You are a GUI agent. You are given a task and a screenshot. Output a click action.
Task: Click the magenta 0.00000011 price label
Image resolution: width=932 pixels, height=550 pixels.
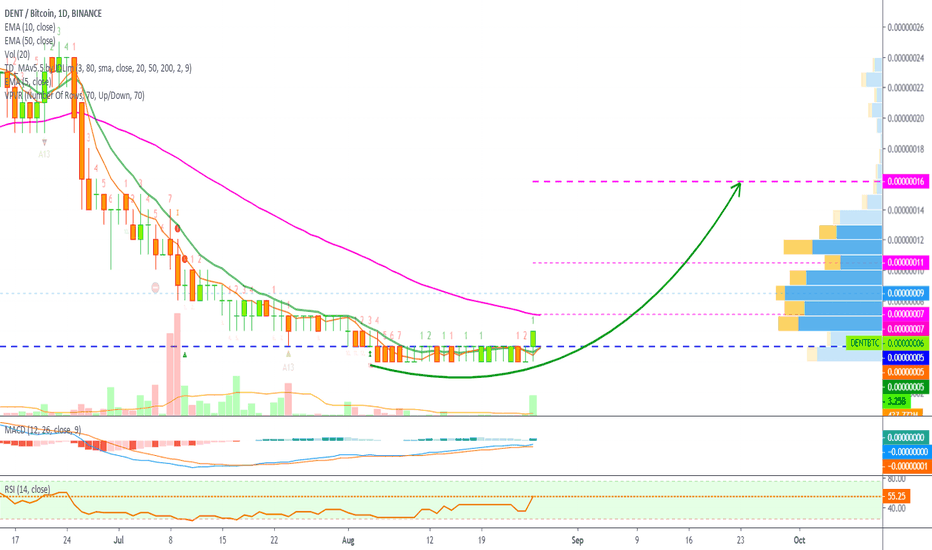906,262
